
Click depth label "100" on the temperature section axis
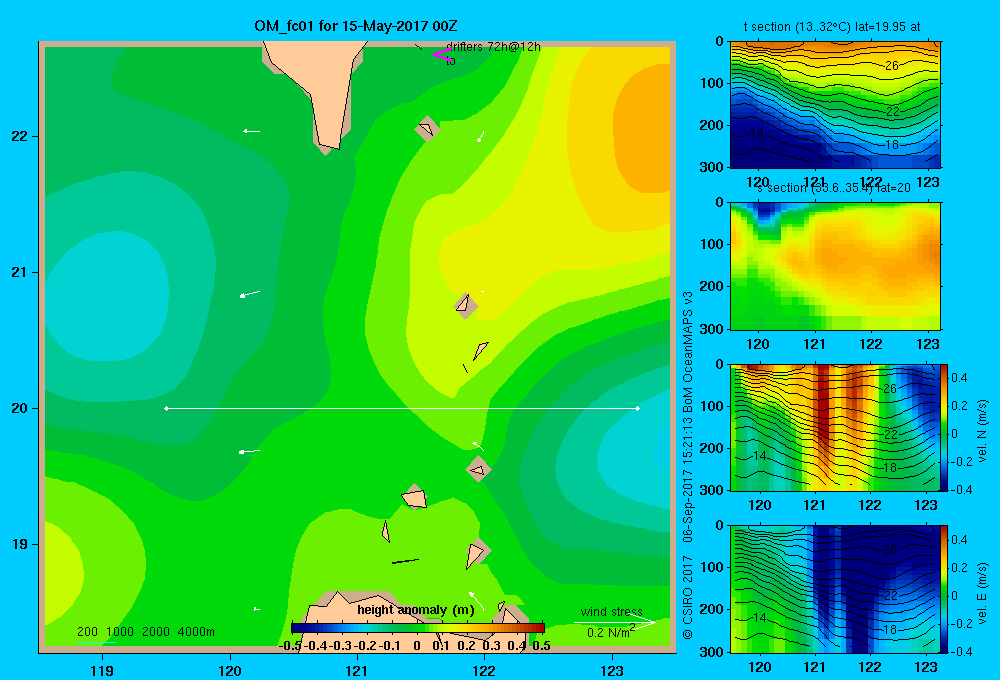tap(712, 83)
